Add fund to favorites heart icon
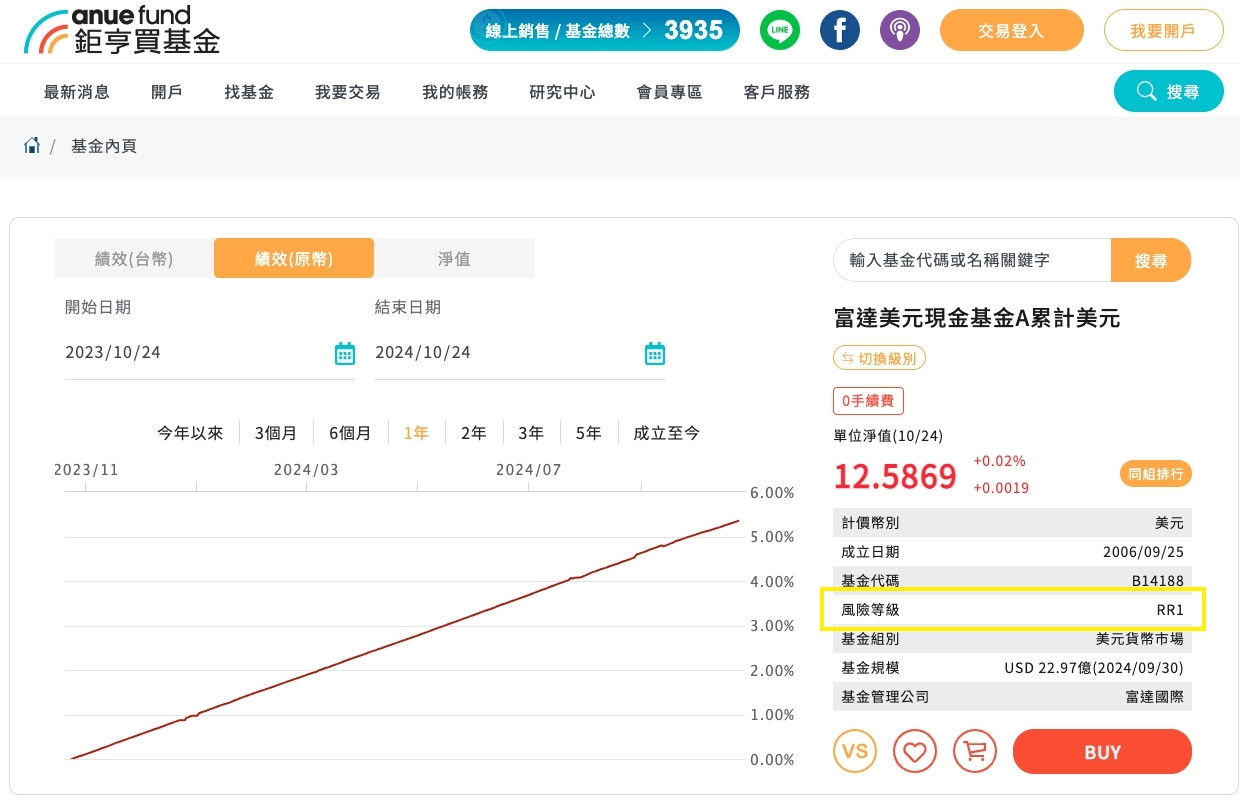1240x800 pixels. [x=915, y=751]
